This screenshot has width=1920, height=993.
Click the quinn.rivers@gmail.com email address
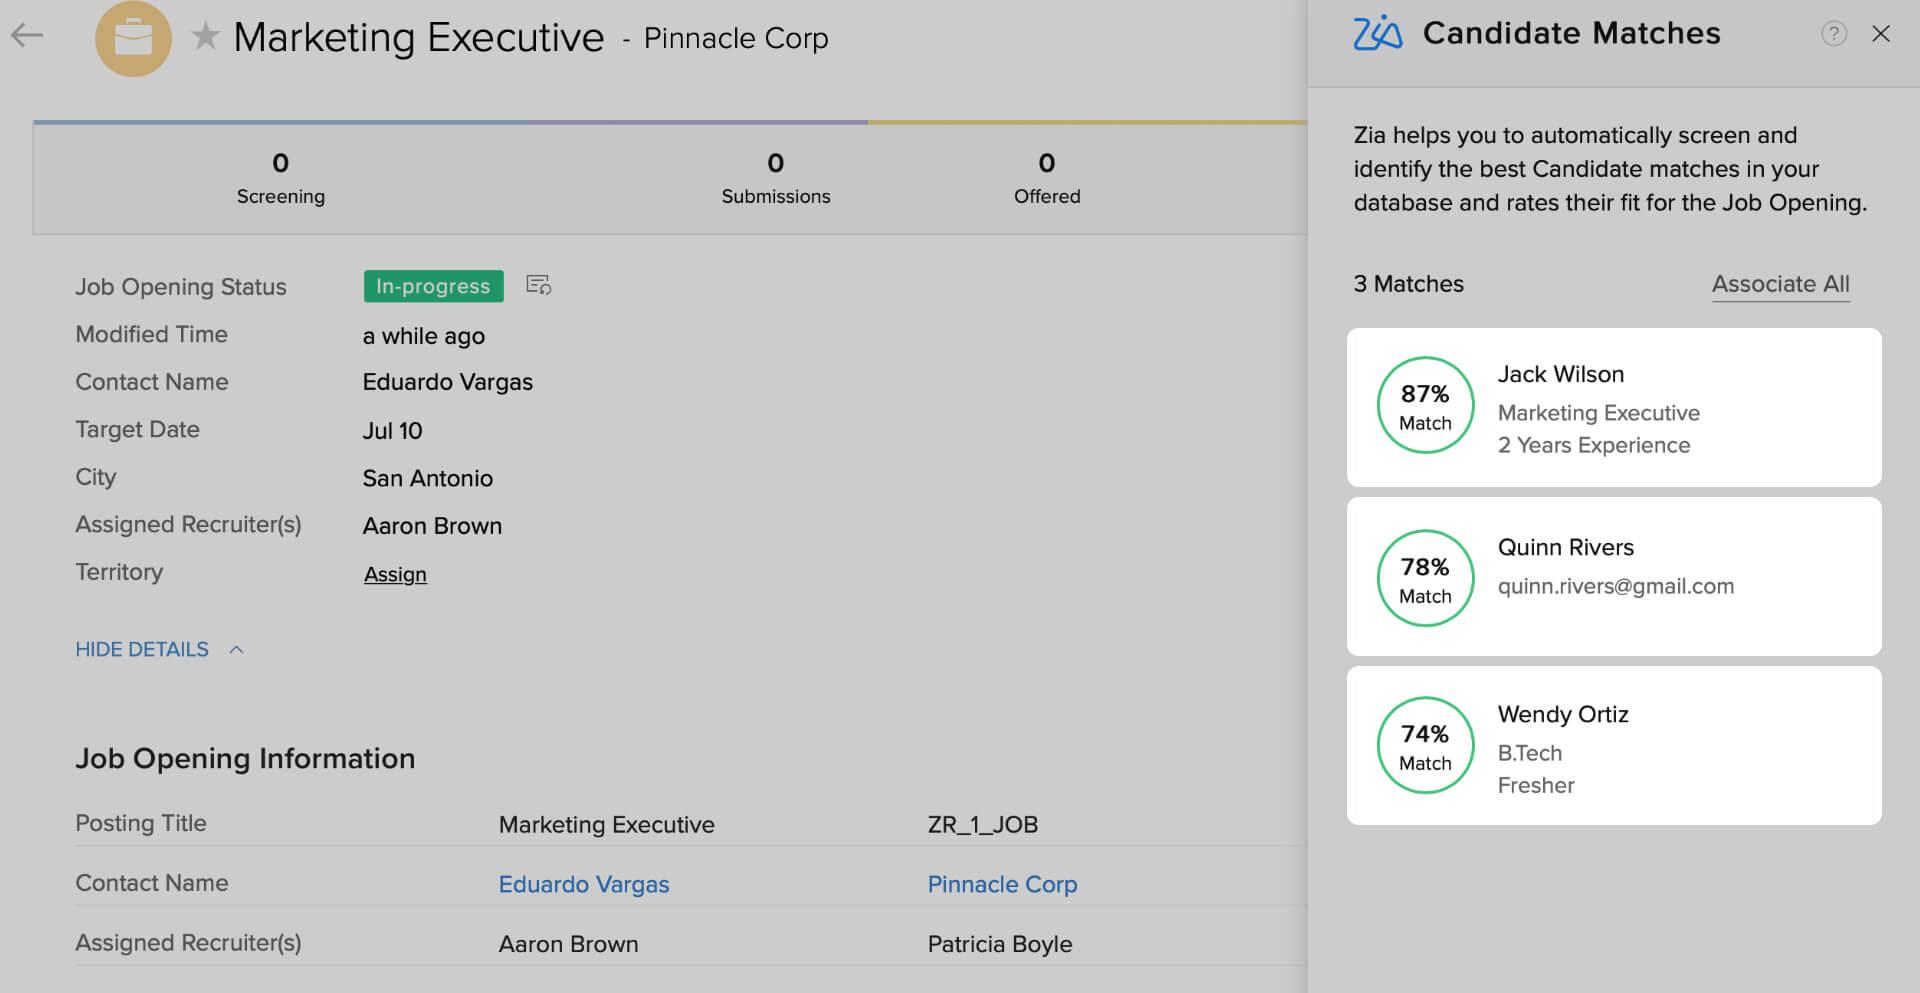coord(1616,586)
